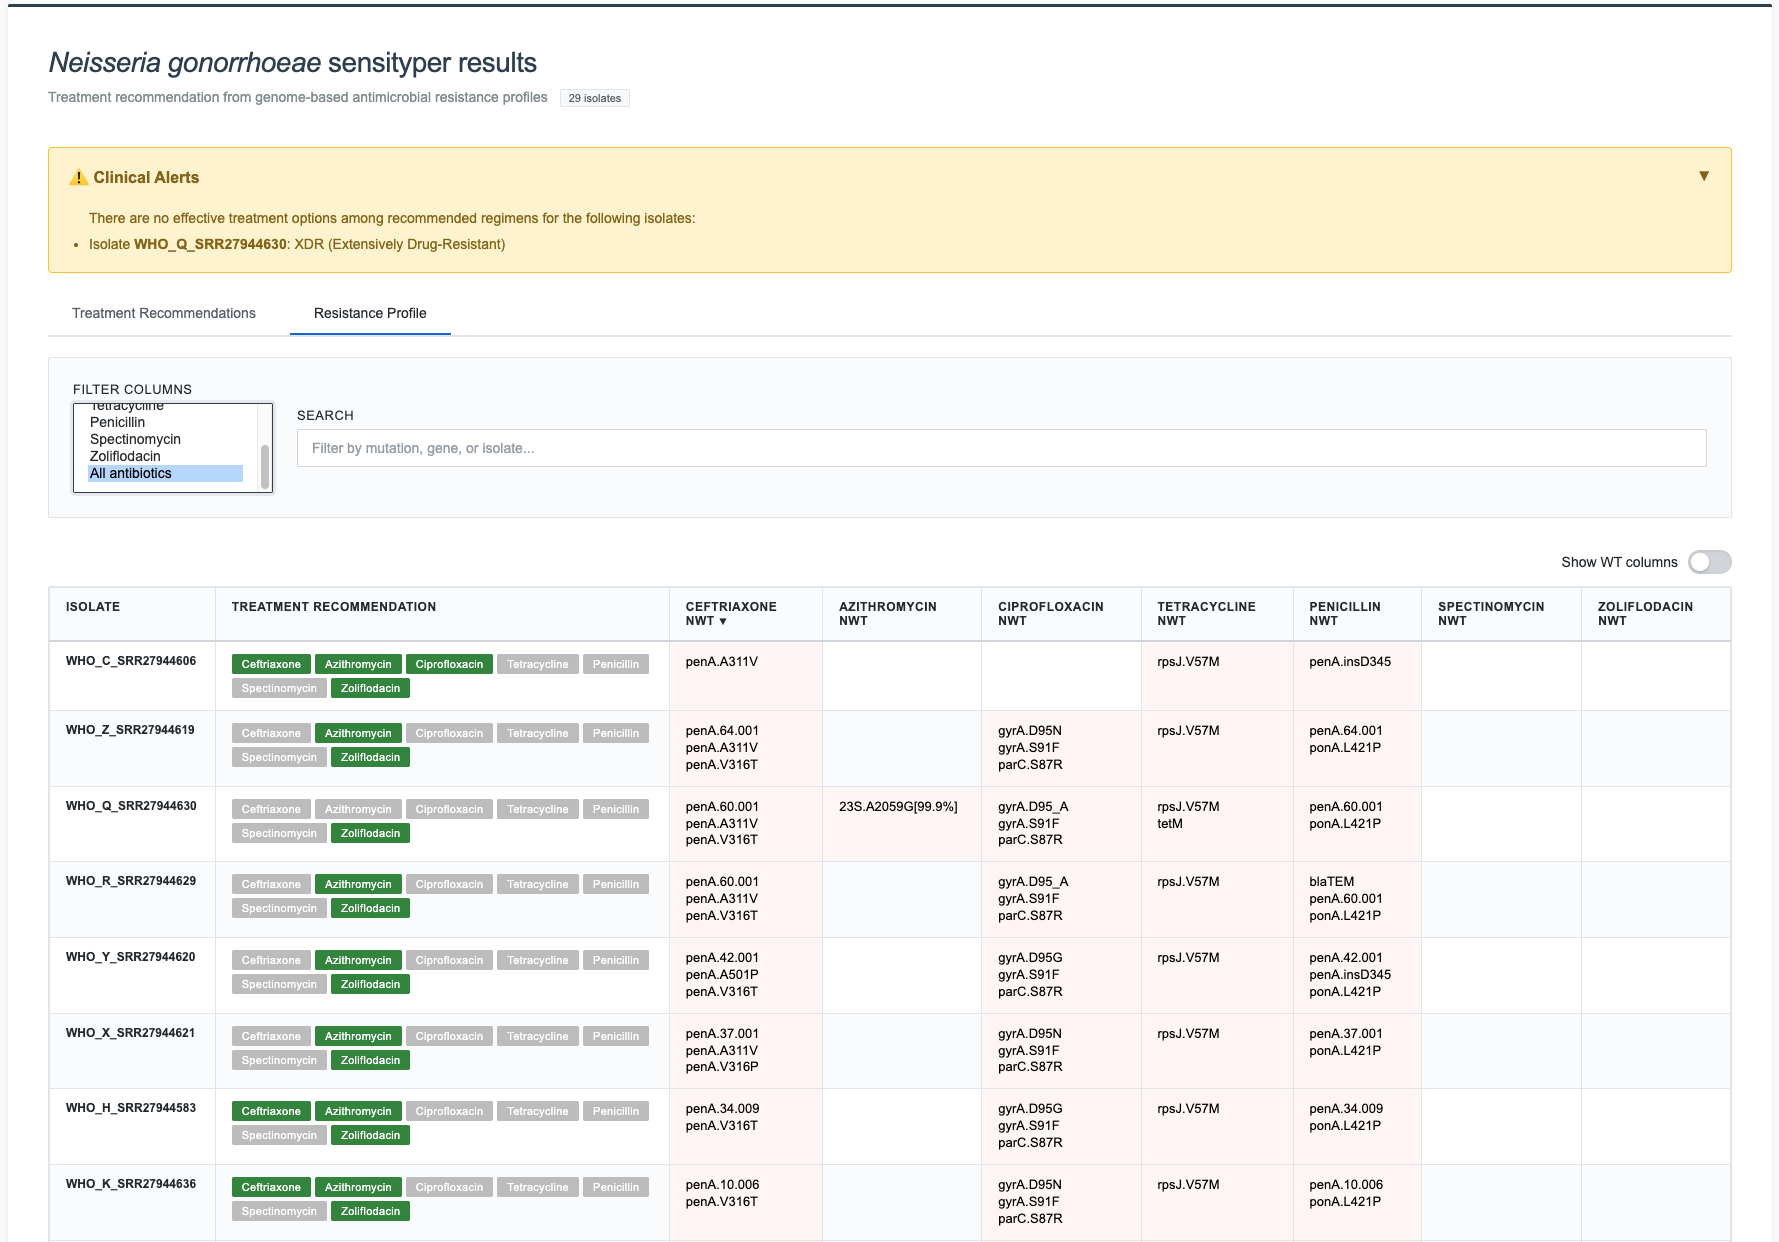Click the Zoliflodacin badge for WHO_Q_SRR27944630
The image size is (1779, 1242).
370,832
